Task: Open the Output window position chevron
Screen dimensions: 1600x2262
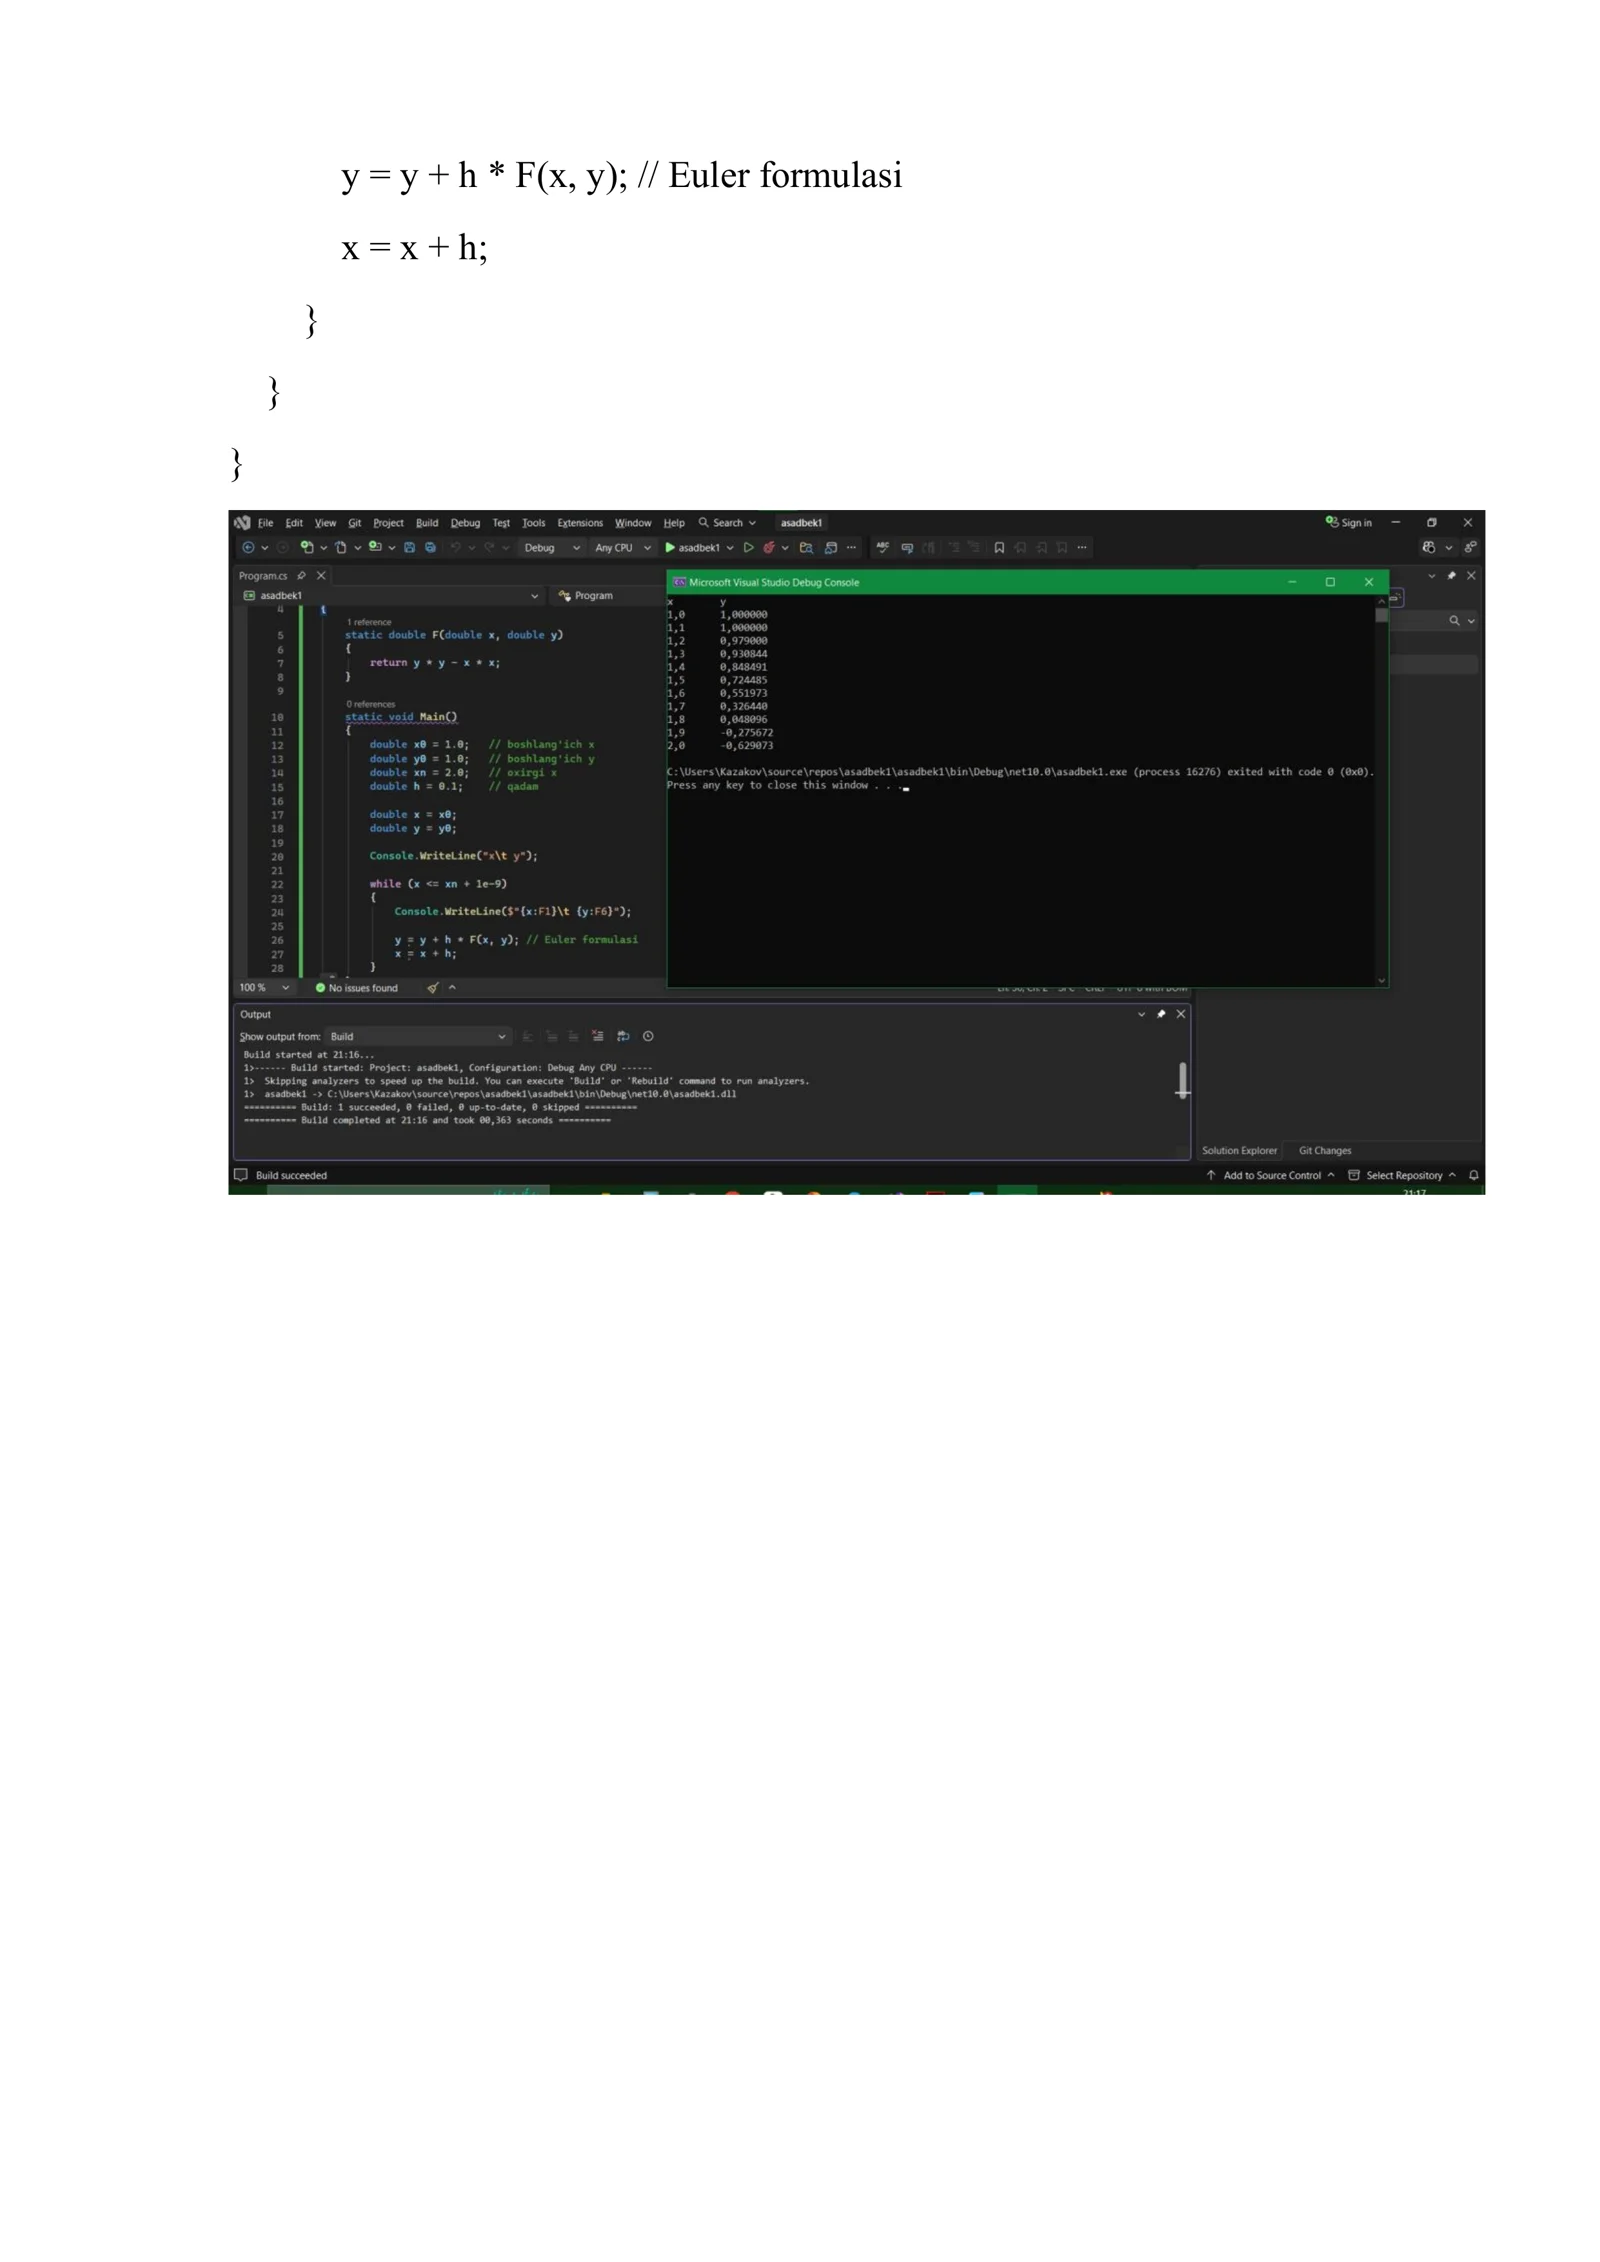Action: click(1142, 1014)
